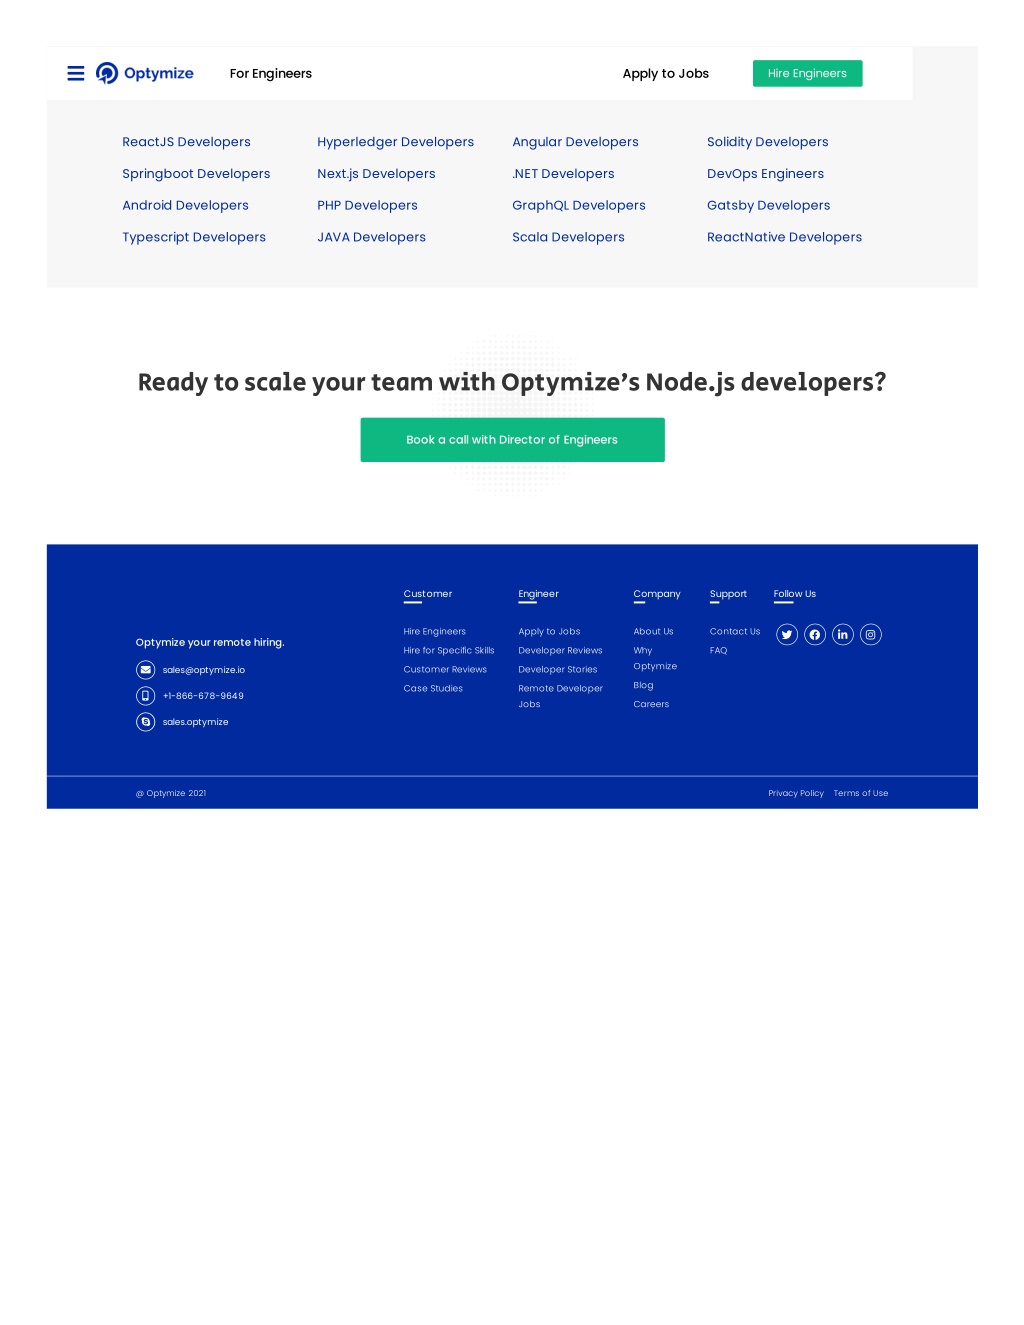Click the Skype icon in footer

146,722
